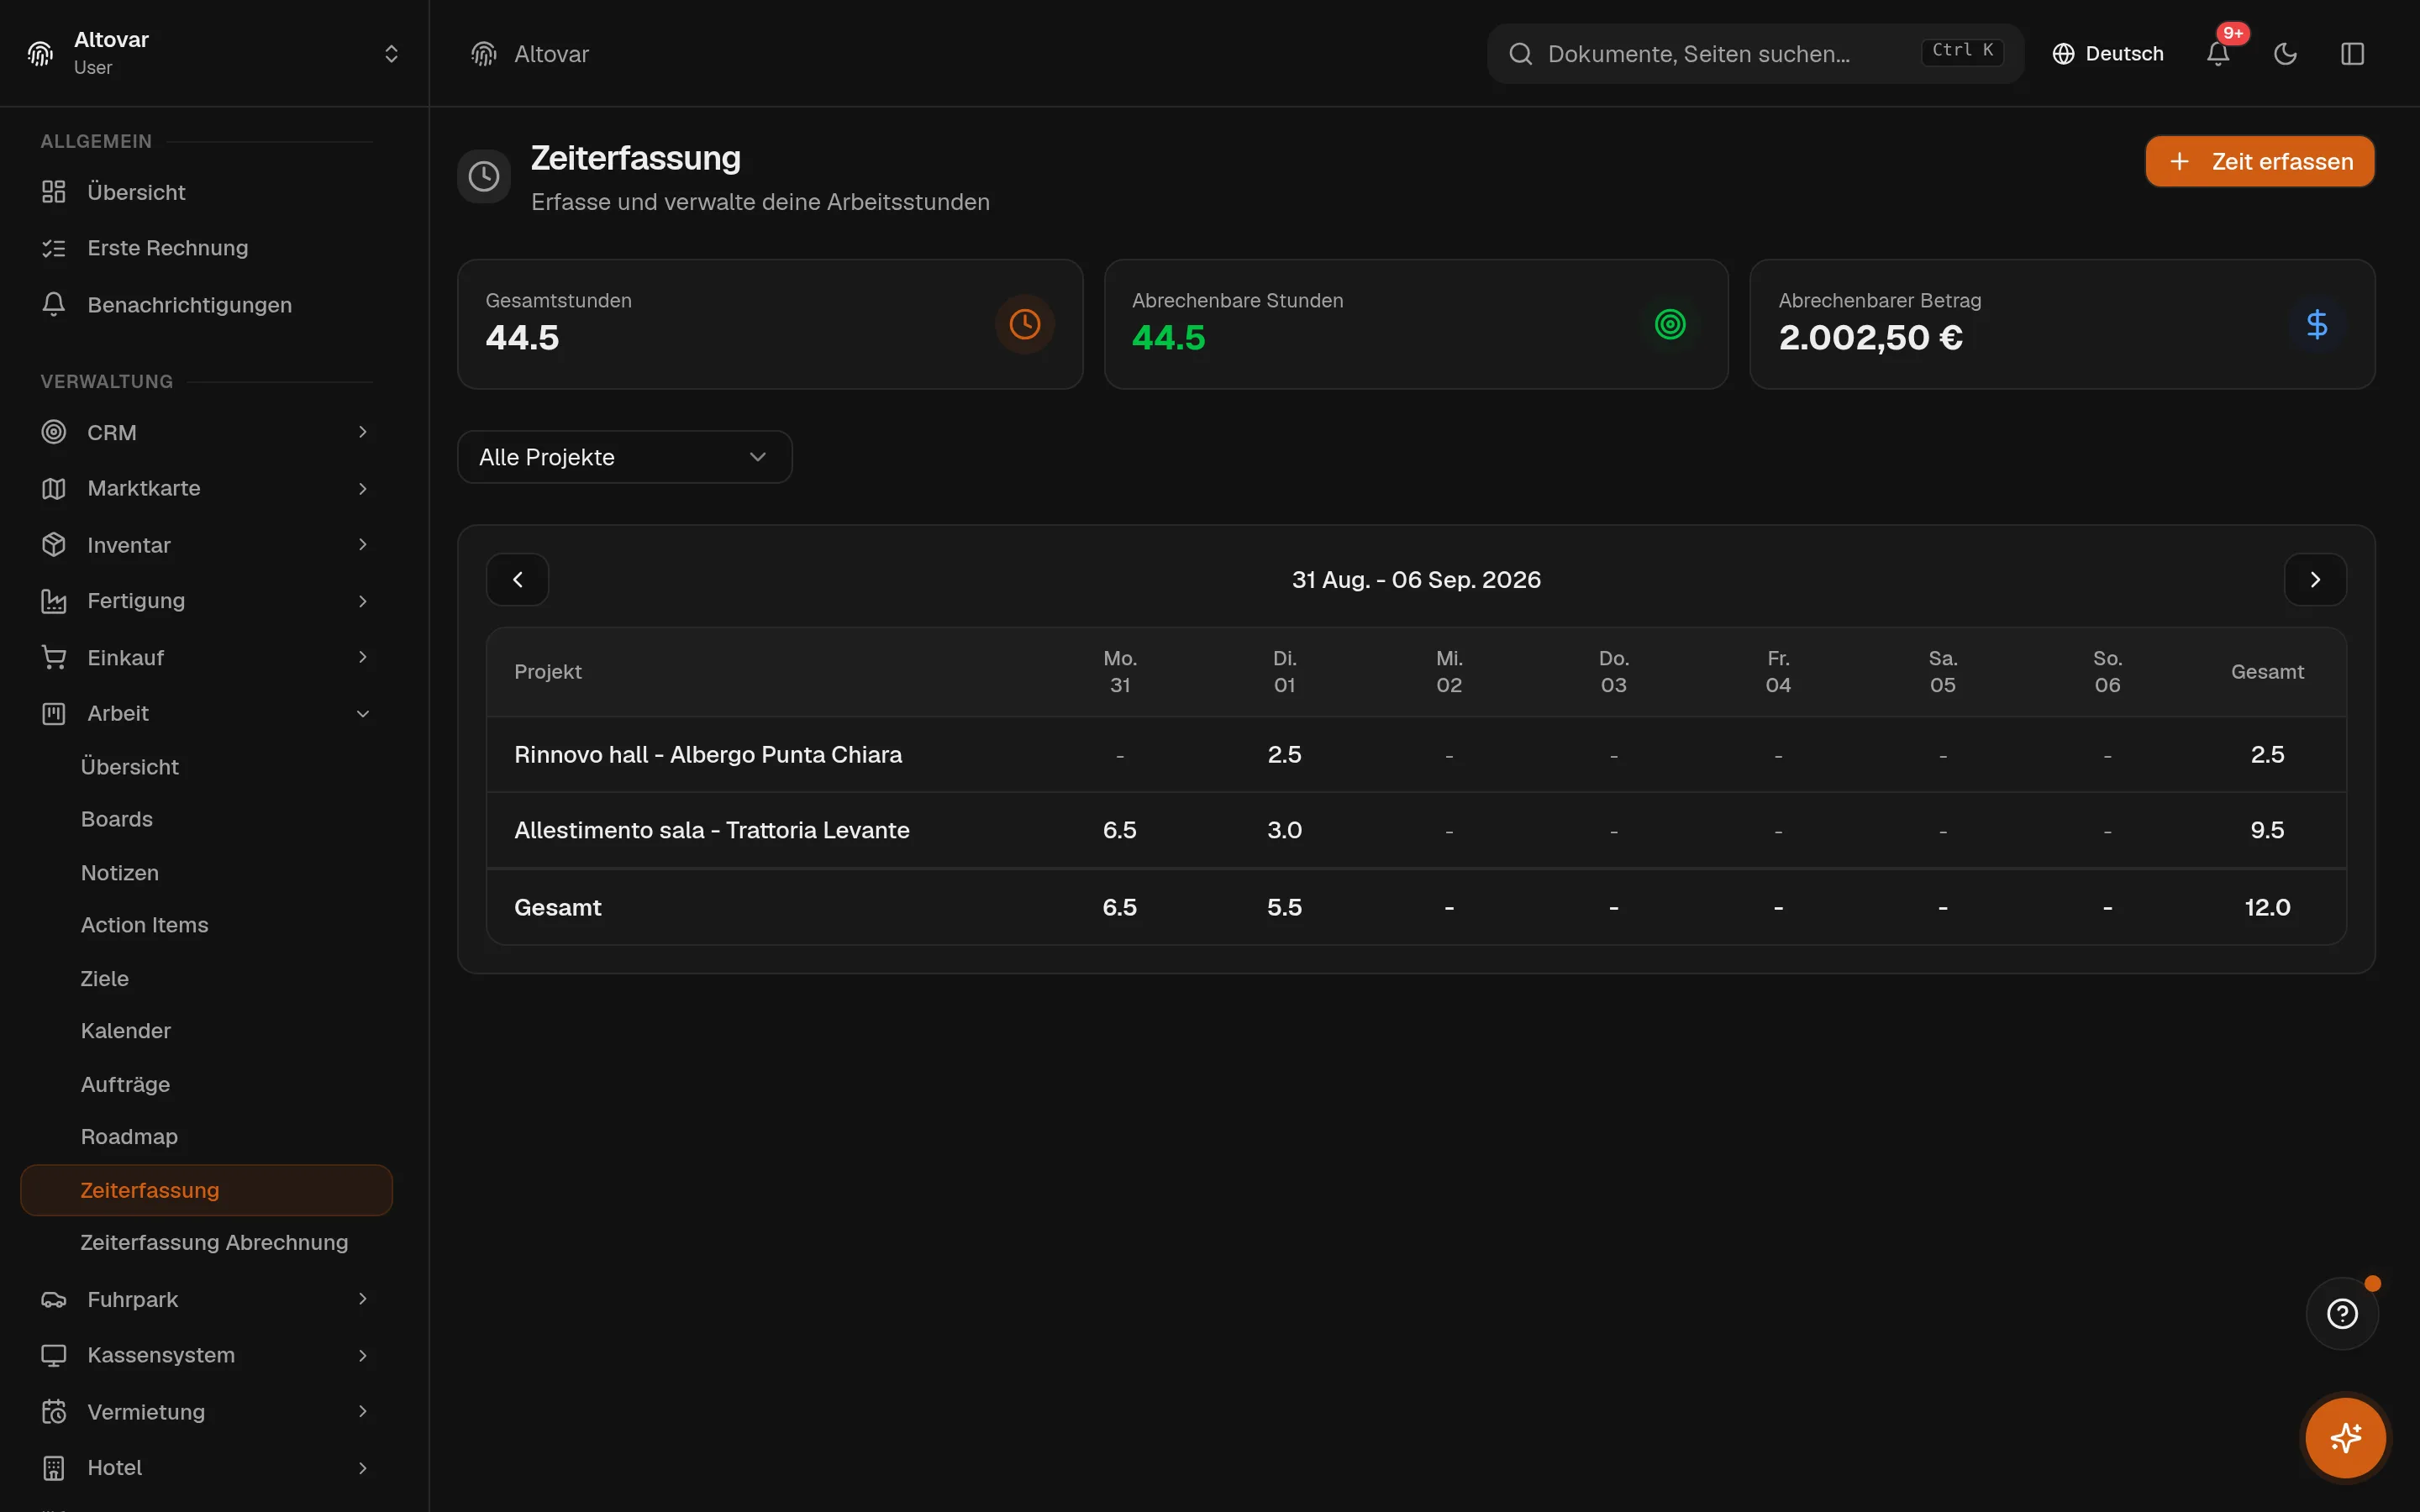Go to next week with right arrow
The width and height of the screenshot is (2420, 1512).
click(x=2315, y=580)
